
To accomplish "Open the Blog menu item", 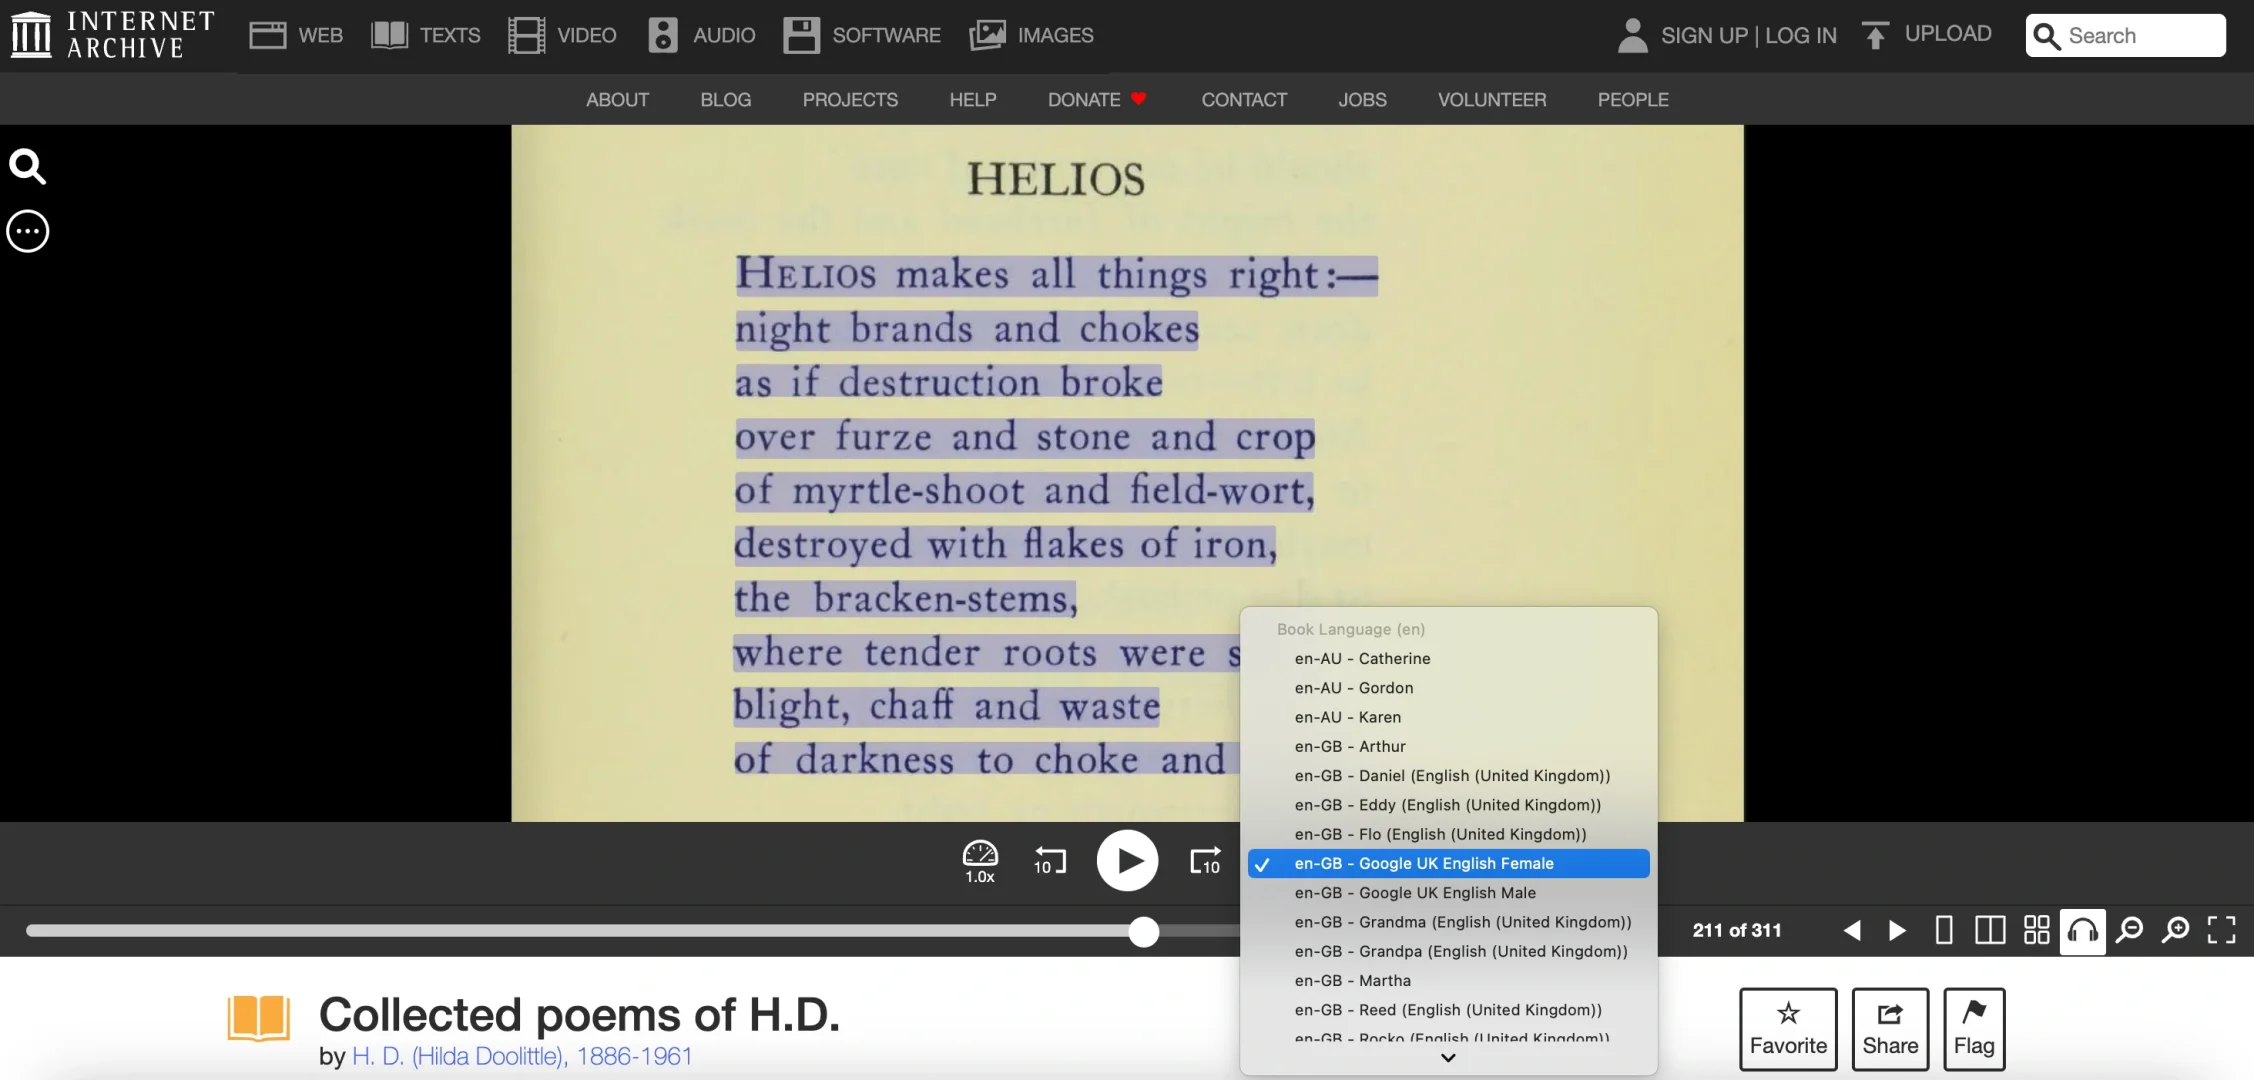I will [x=725, y=100].
